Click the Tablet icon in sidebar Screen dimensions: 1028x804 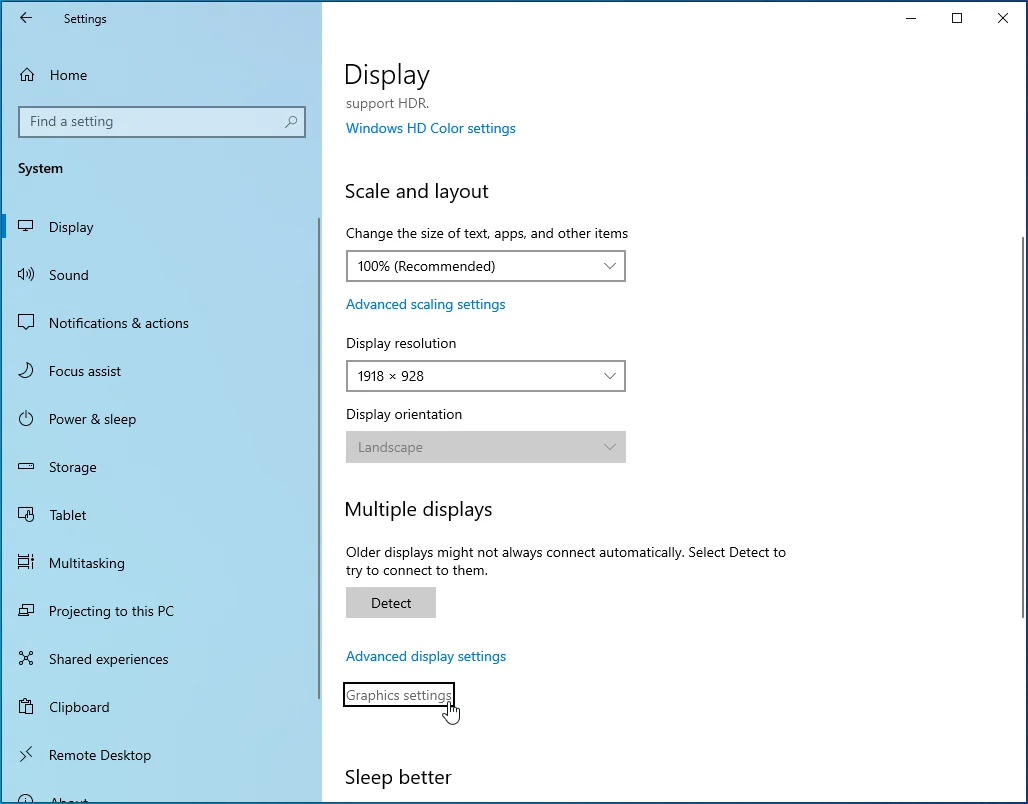(26, 514)
